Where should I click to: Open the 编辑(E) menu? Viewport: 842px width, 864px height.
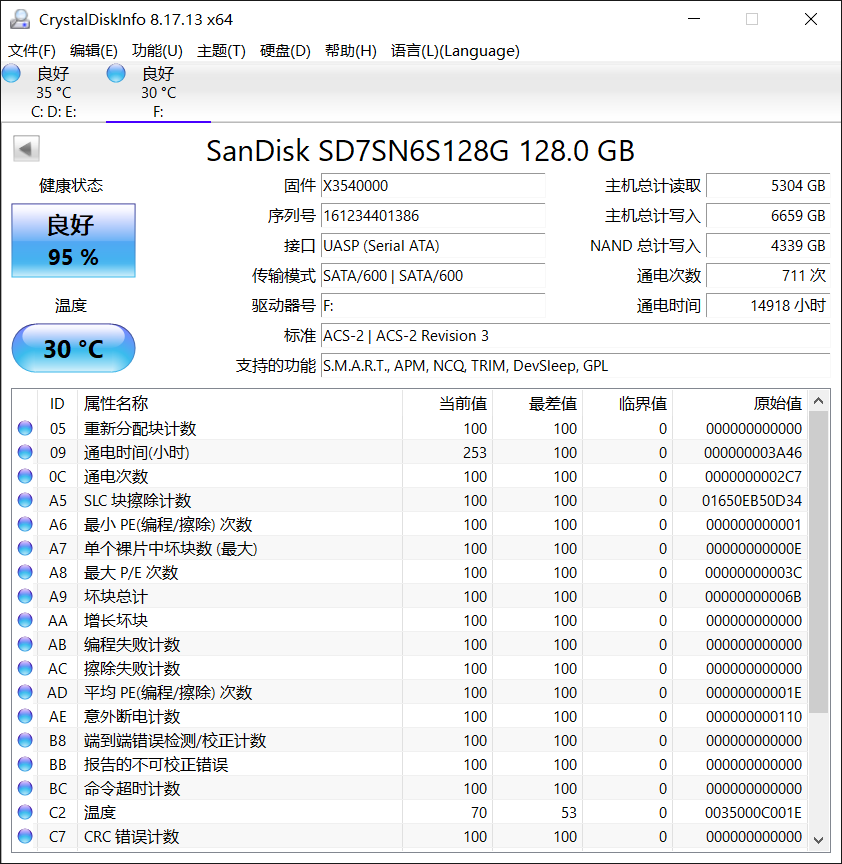(94, 51)
